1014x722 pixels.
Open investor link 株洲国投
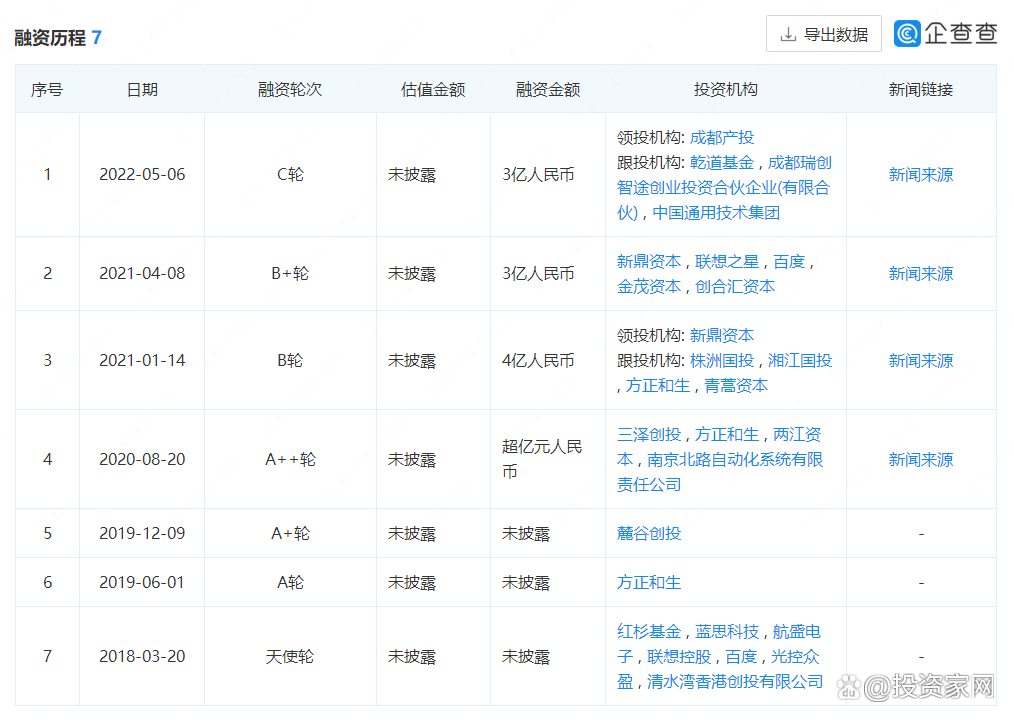tap(722, 360)
